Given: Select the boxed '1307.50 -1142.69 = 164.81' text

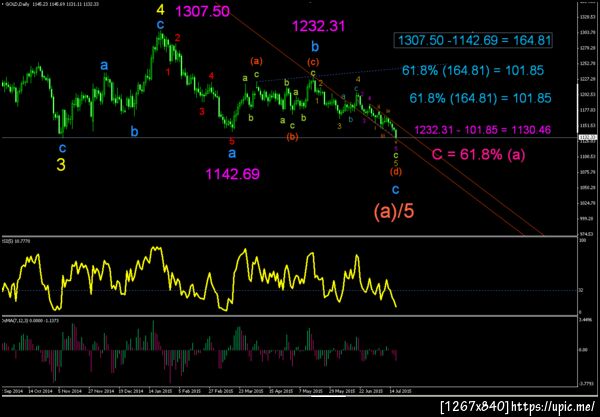Looking at the screenshot, I should click(474, 40).
